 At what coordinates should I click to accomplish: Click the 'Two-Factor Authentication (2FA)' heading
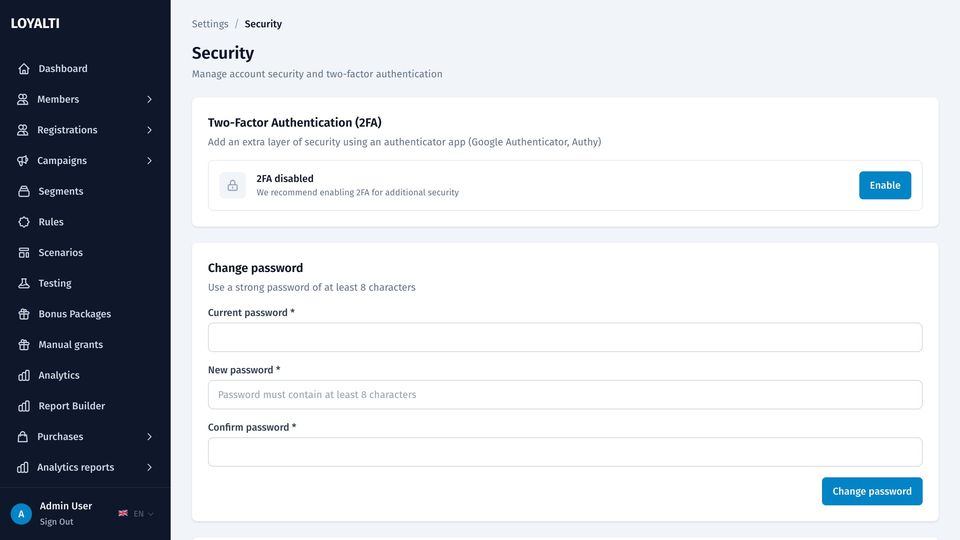coord(294,122)
